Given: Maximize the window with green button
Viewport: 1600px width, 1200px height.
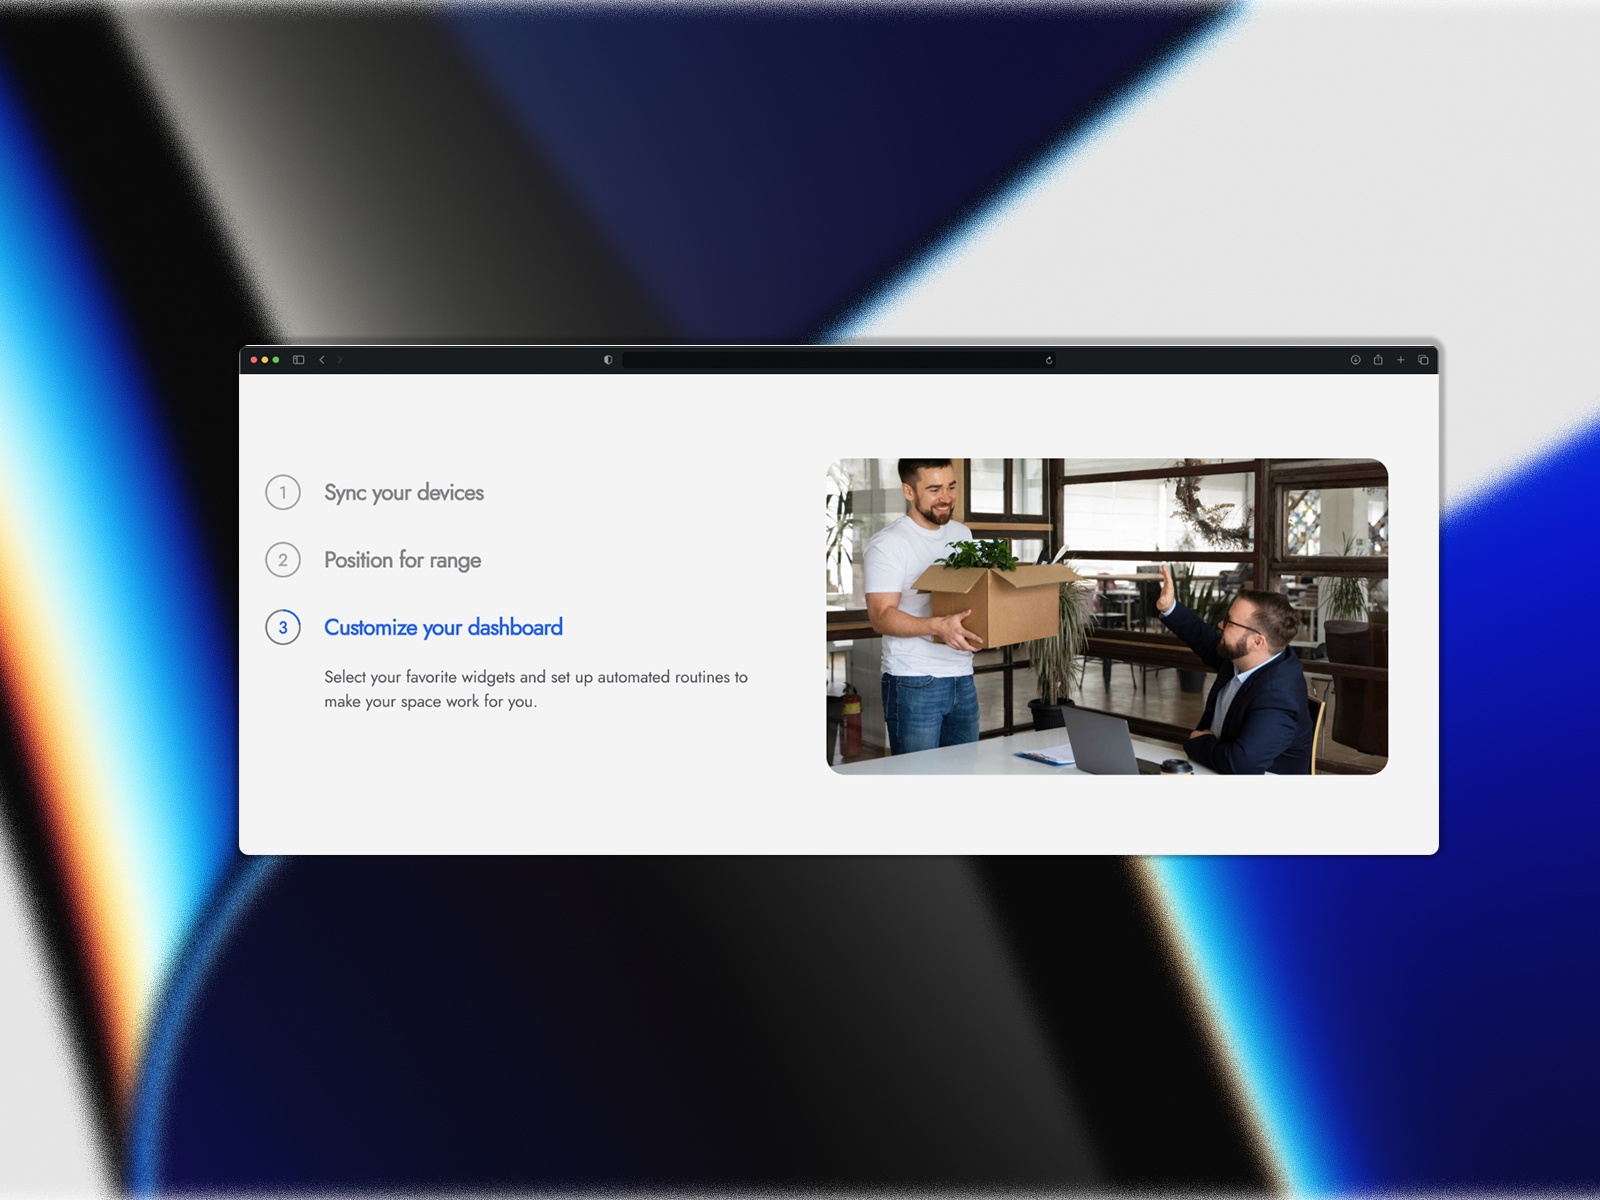Looking at the screenshot, I should pyautogui.click(x=276, y=360).
